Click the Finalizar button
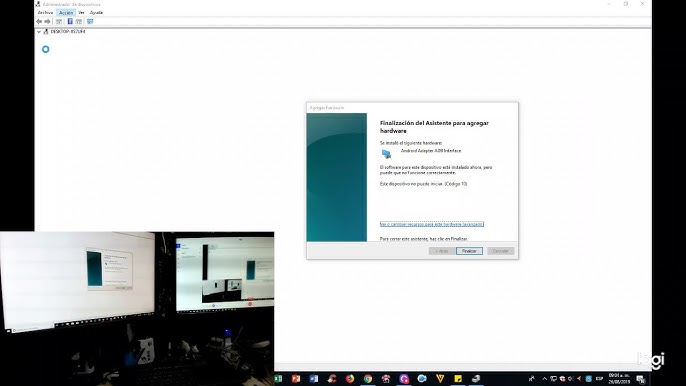Viewport: 686px width, 386px height. pos(469,251)
